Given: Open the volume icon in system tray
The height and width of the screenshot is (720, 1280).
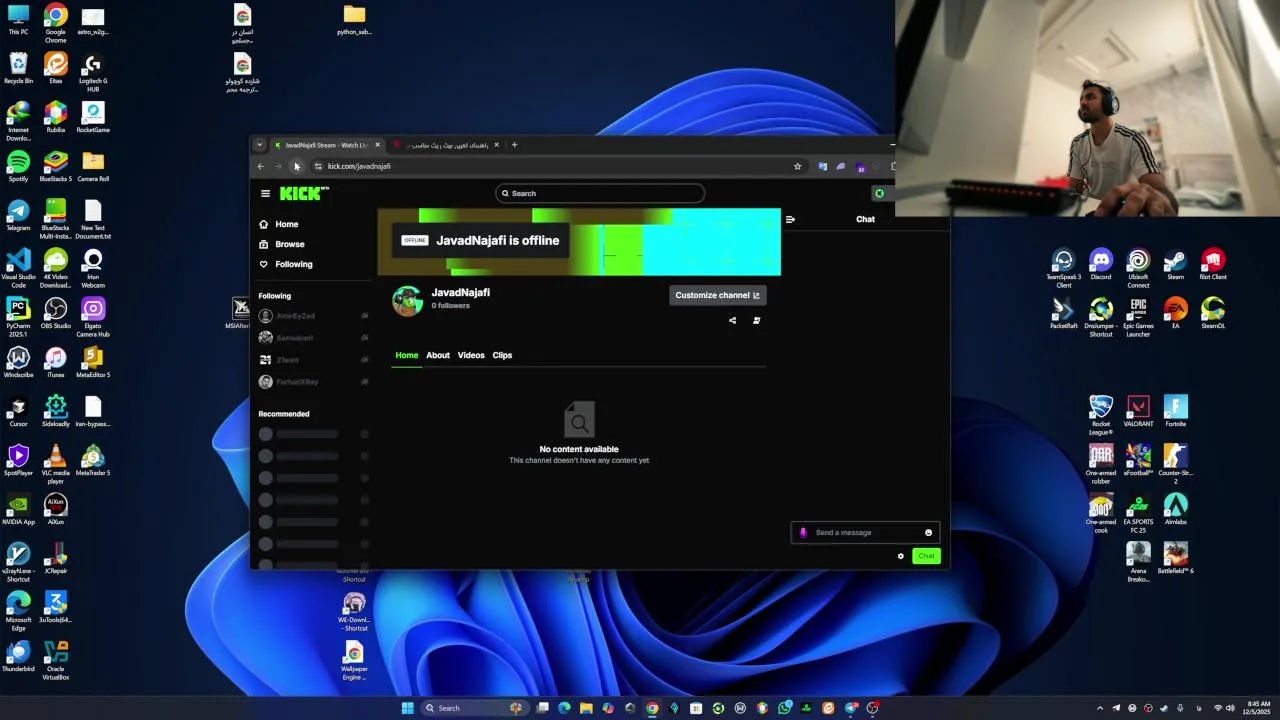Looking at the screenshot, I should point(1230,708).
